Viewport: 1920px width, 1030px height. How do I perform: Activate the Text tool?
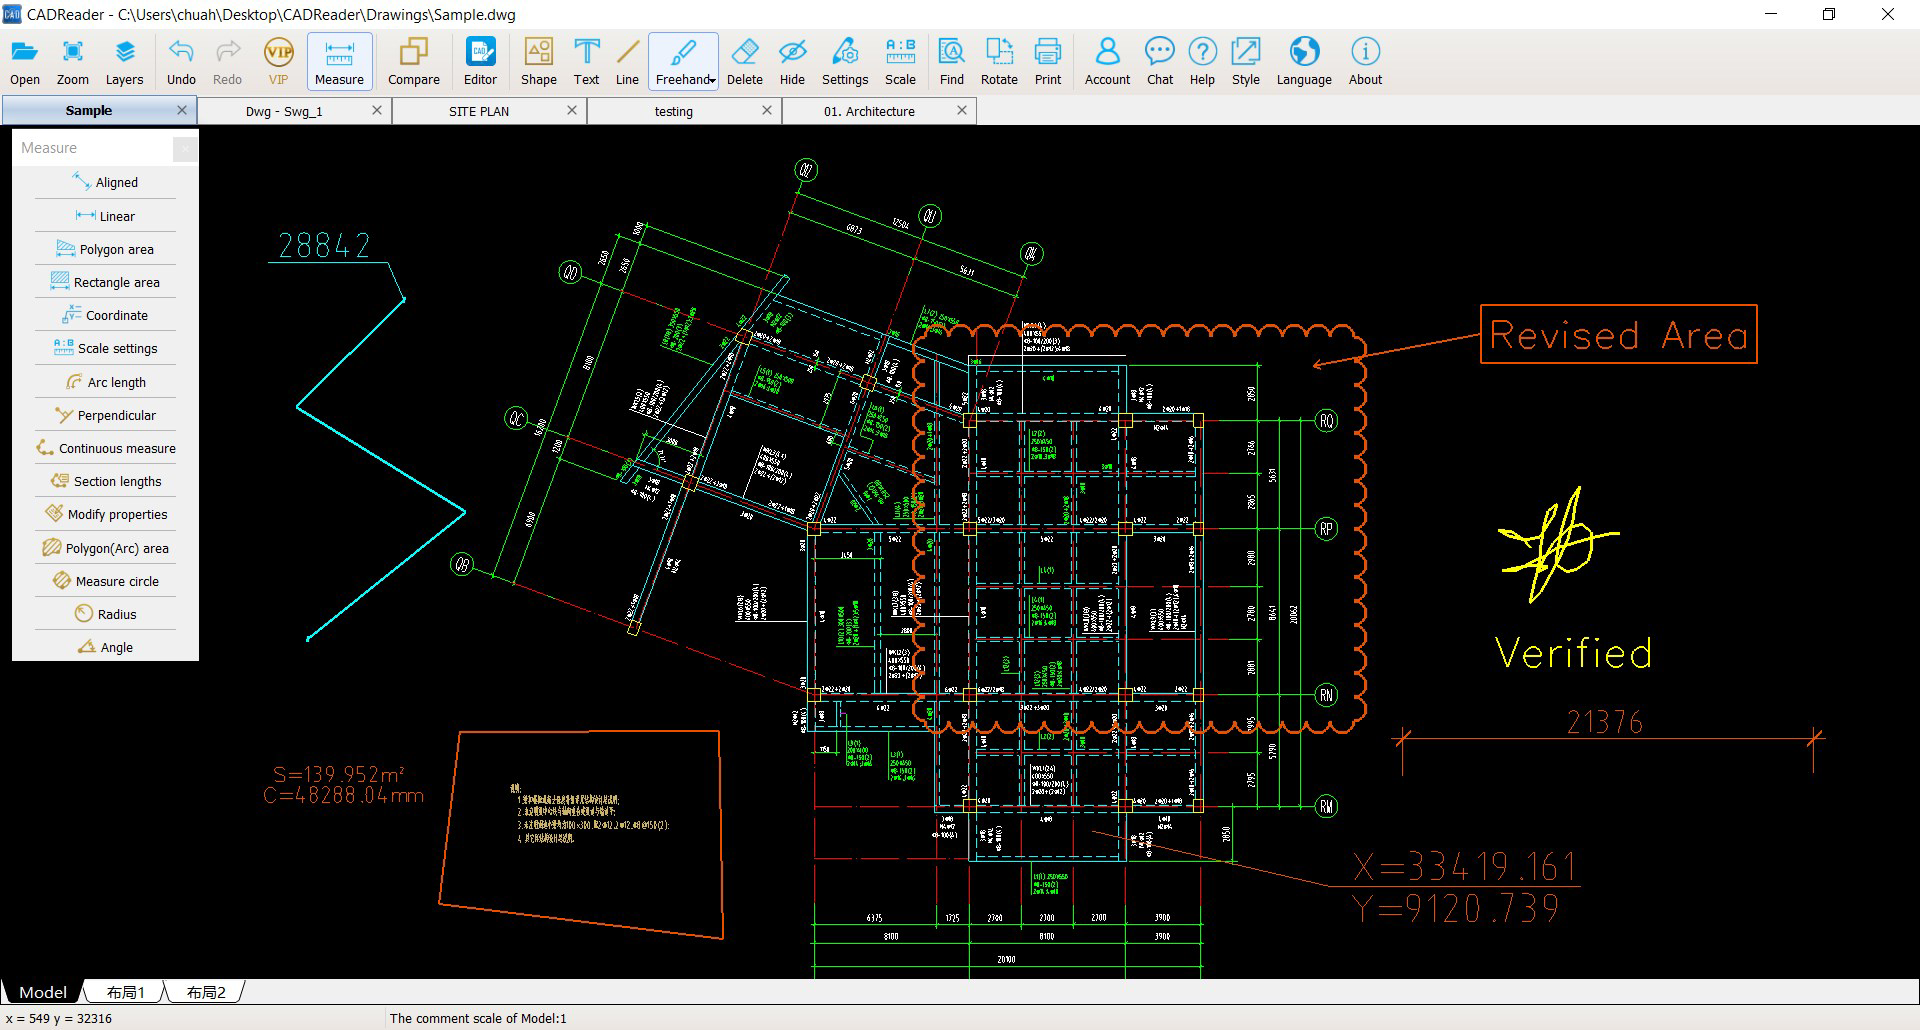[586, 60]
